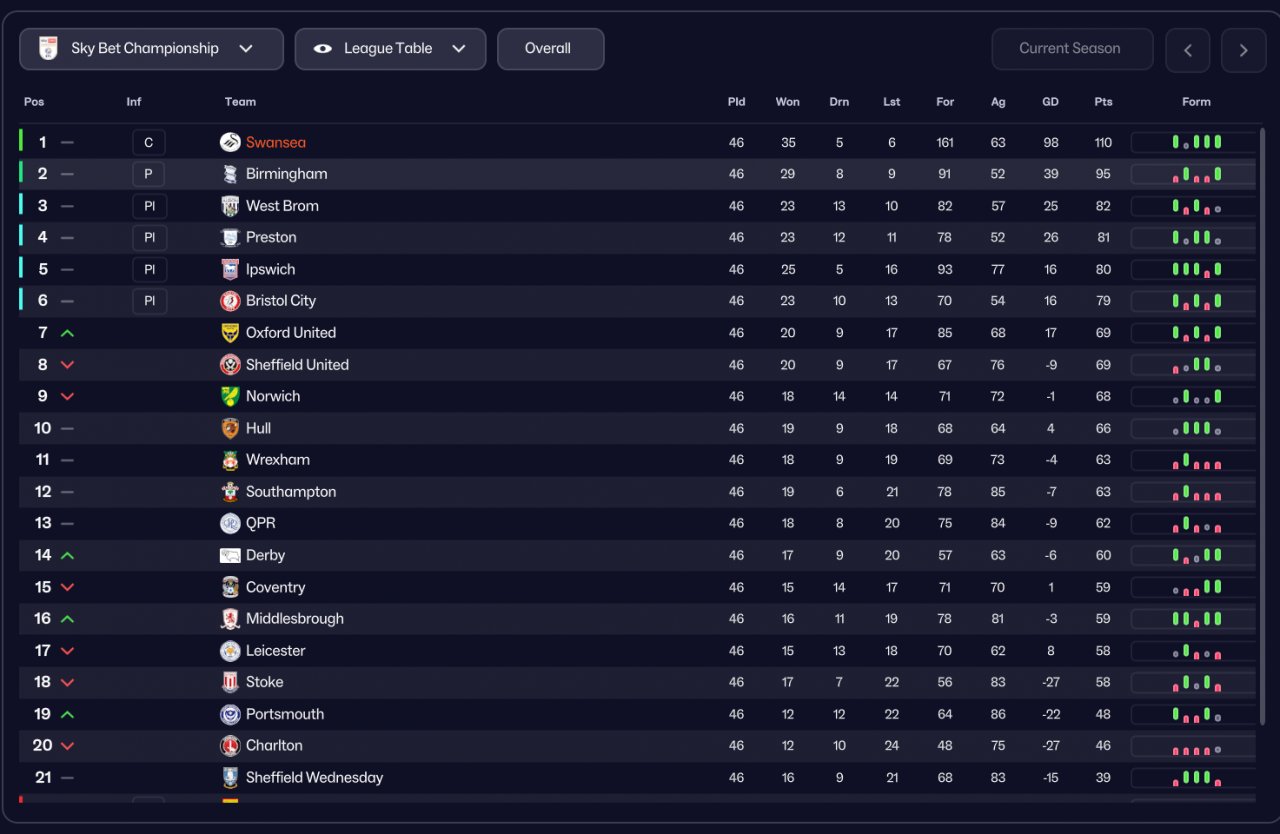Click the champion 'C' info badge
1280x834 pixels.
click(x=149, y=143)
